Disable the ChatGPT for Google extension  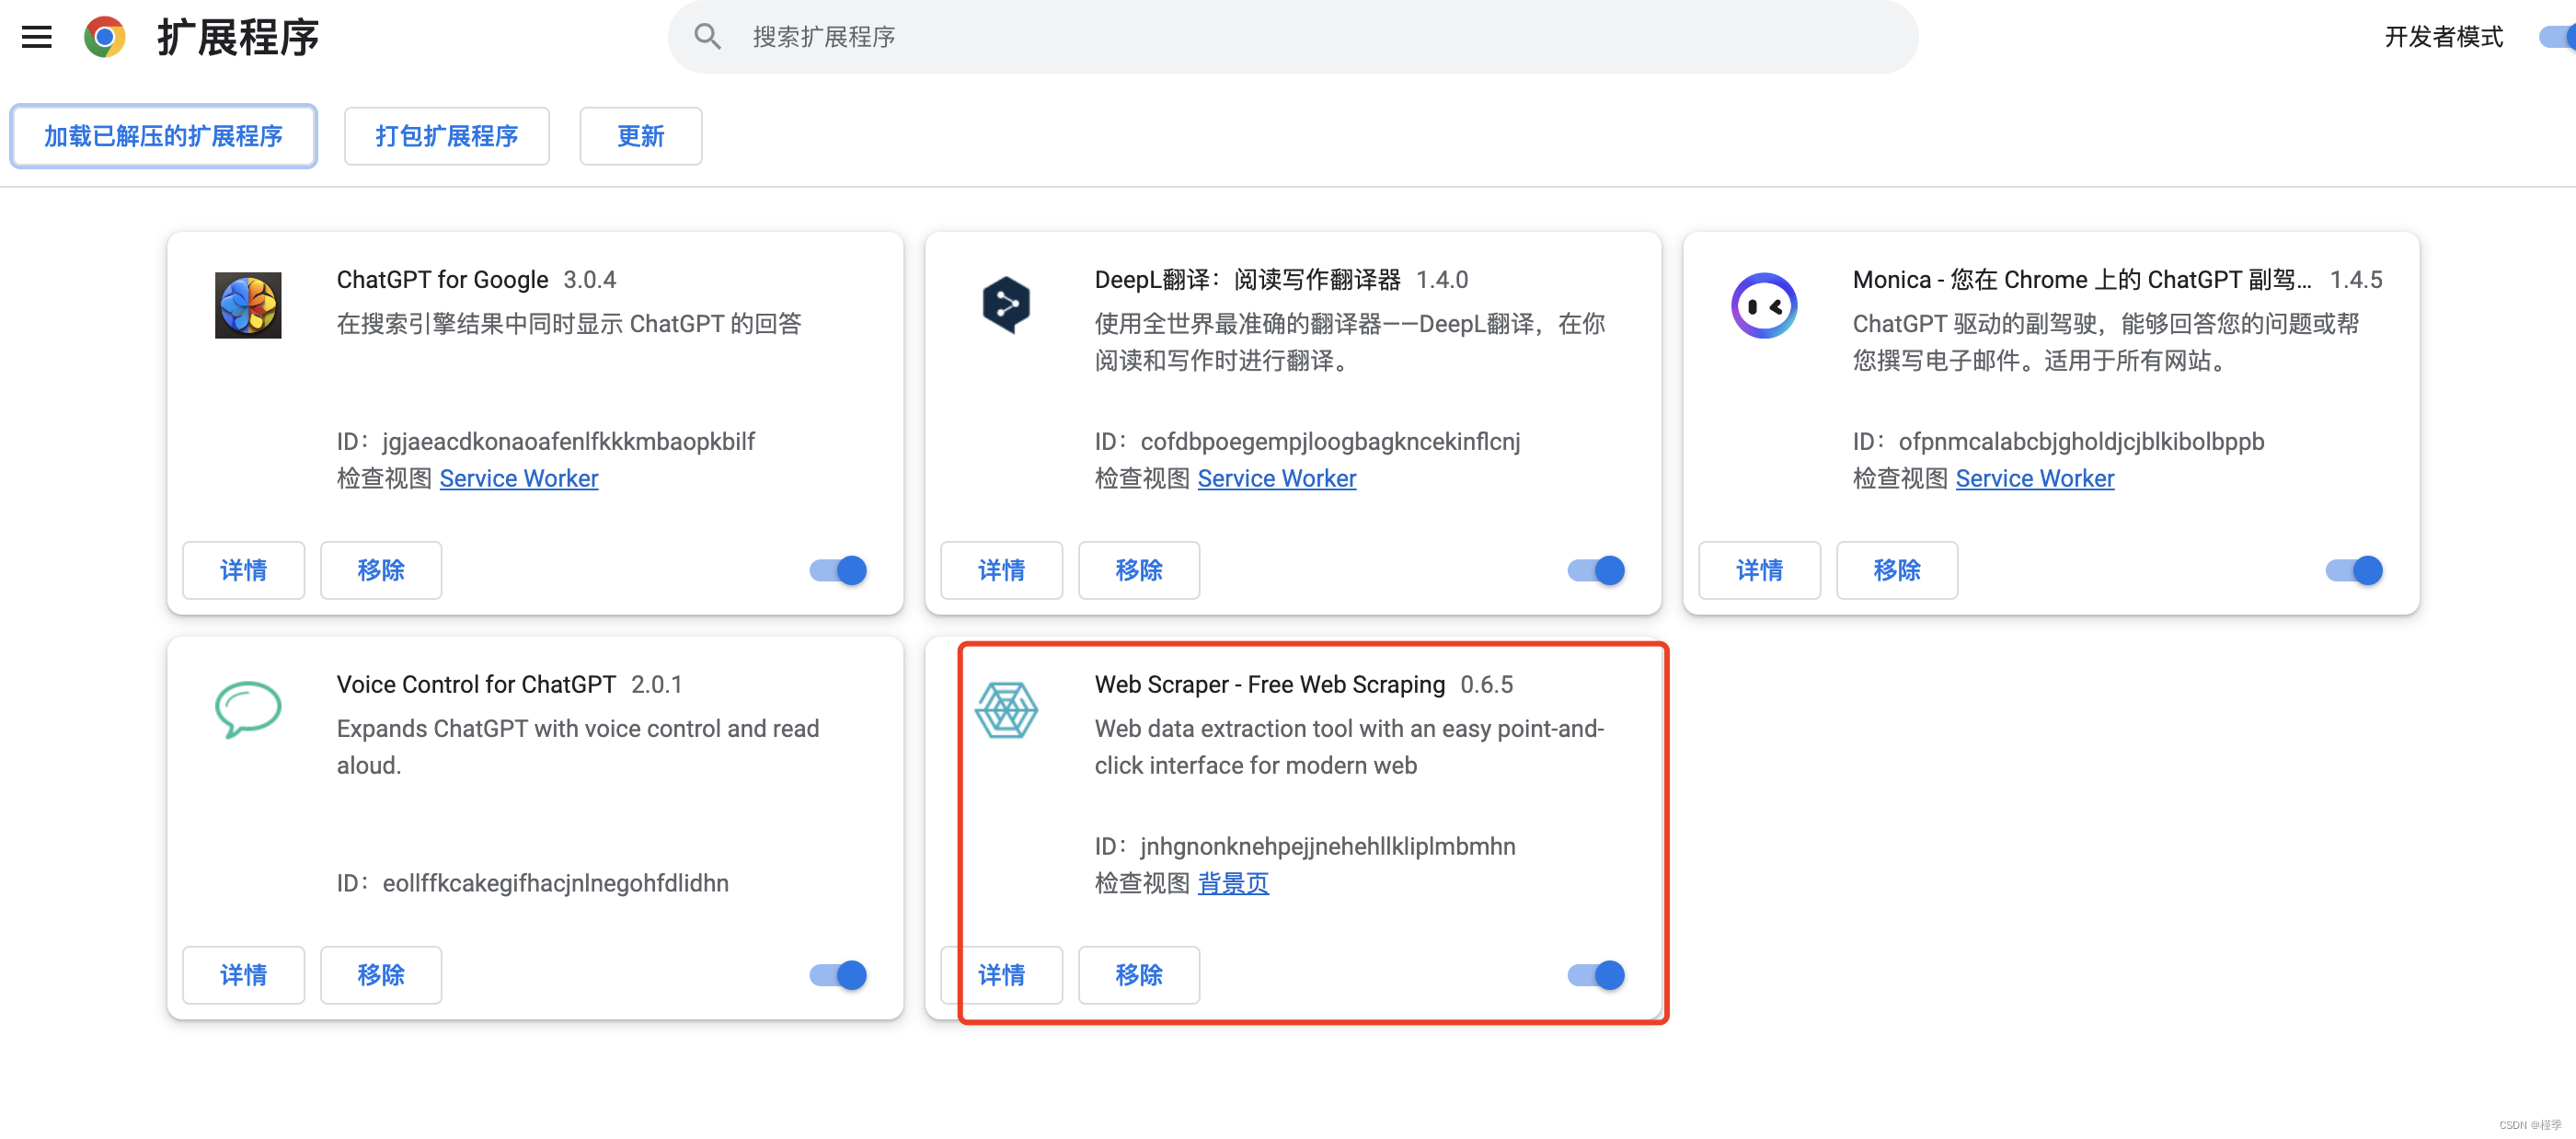837,570
